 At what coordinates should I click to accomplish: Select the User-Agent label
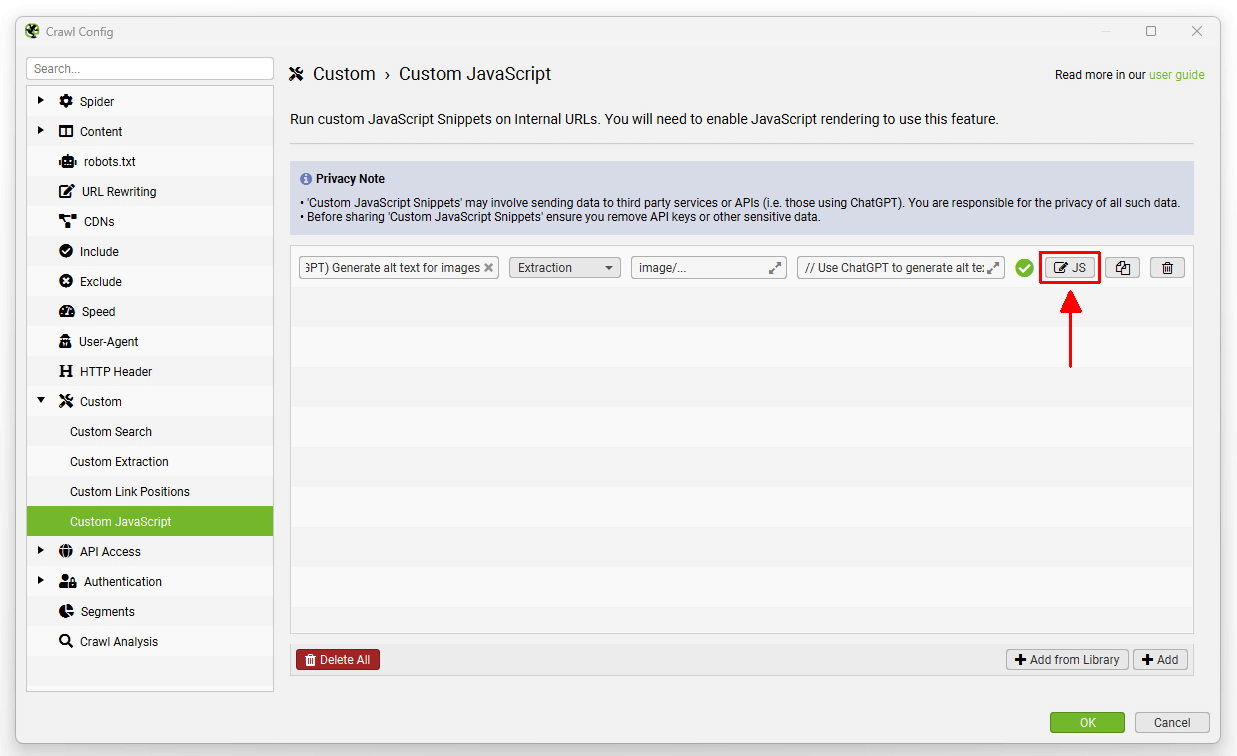tap(109, 342)
